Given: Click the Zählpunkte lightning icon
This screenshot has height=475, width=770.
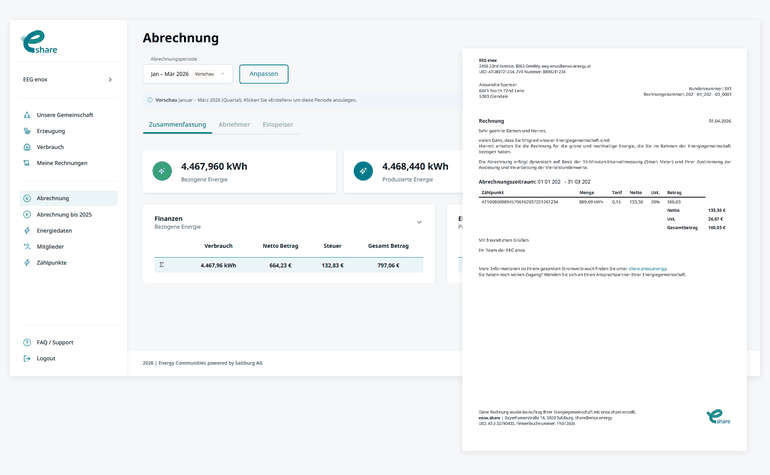Looking at the screenshot, I should pyautogui.click(x=27, y=263).
